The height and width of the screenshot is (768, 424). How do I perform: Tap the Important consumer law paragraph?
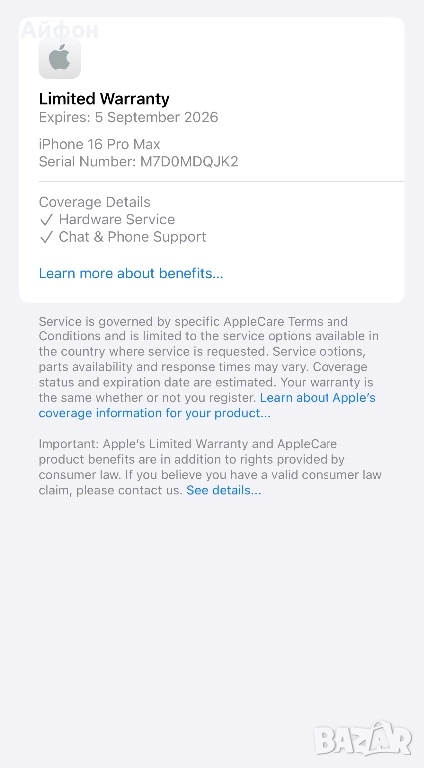[210, 467]
